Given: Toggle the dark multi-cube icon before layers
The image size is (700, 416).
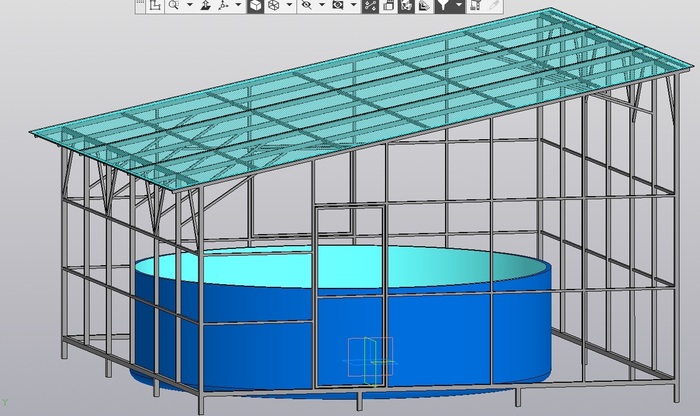Looking at the screenshot, I should (x=406, y=5).
